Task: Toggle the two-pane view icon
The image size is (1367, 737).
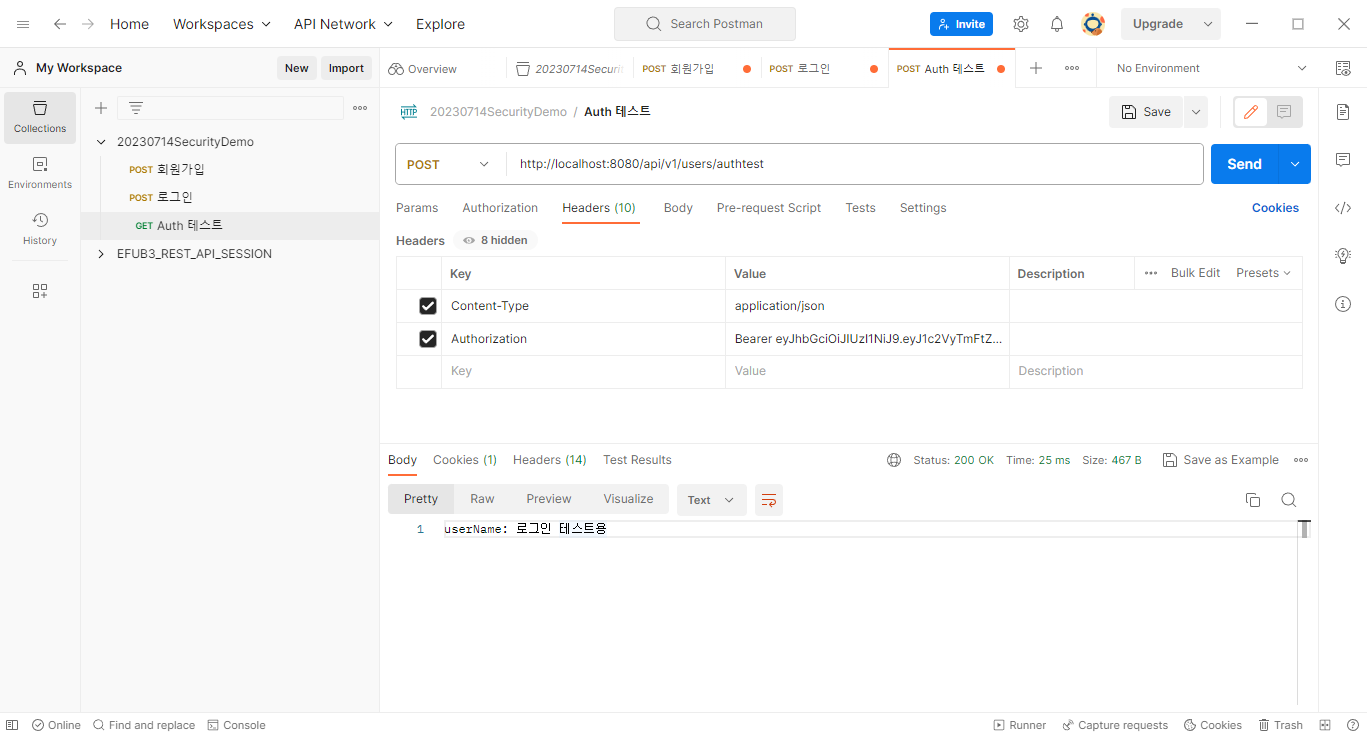Action: point(1325,725)
